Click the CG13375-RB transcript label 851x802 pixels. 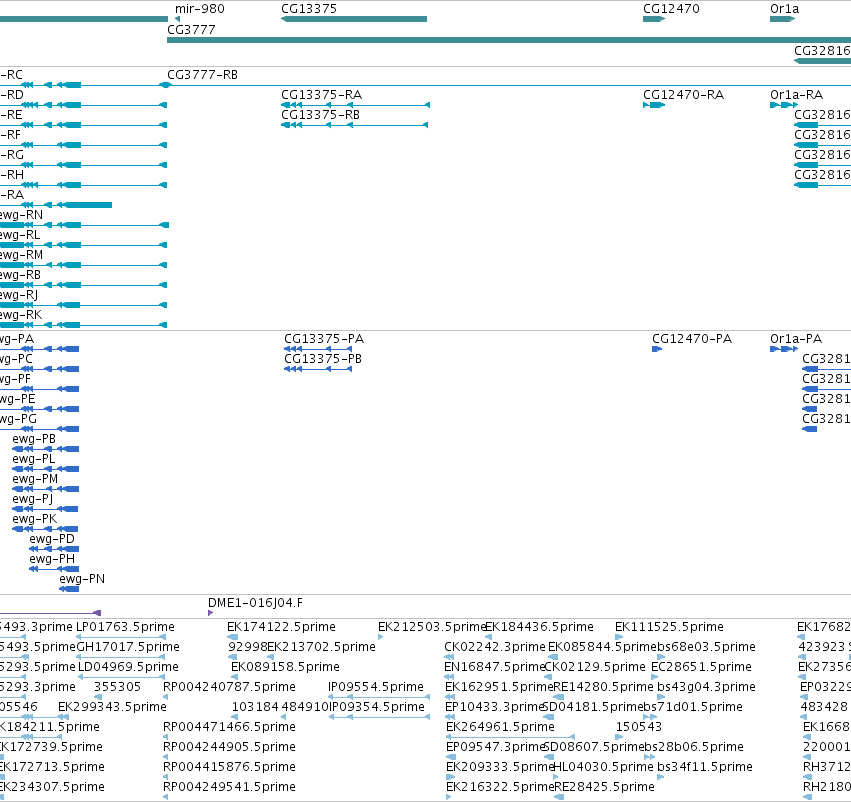(x=320, y=115)
